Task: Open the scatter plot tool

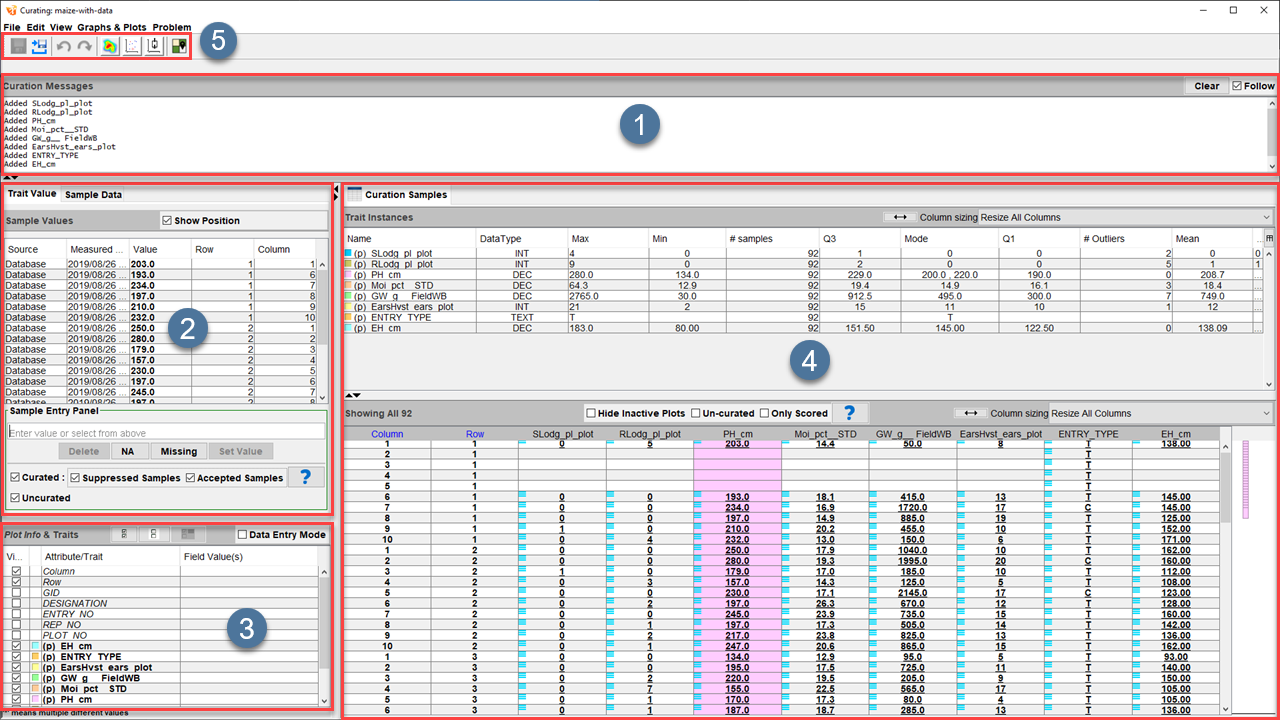Action: [x=132, y=46]
